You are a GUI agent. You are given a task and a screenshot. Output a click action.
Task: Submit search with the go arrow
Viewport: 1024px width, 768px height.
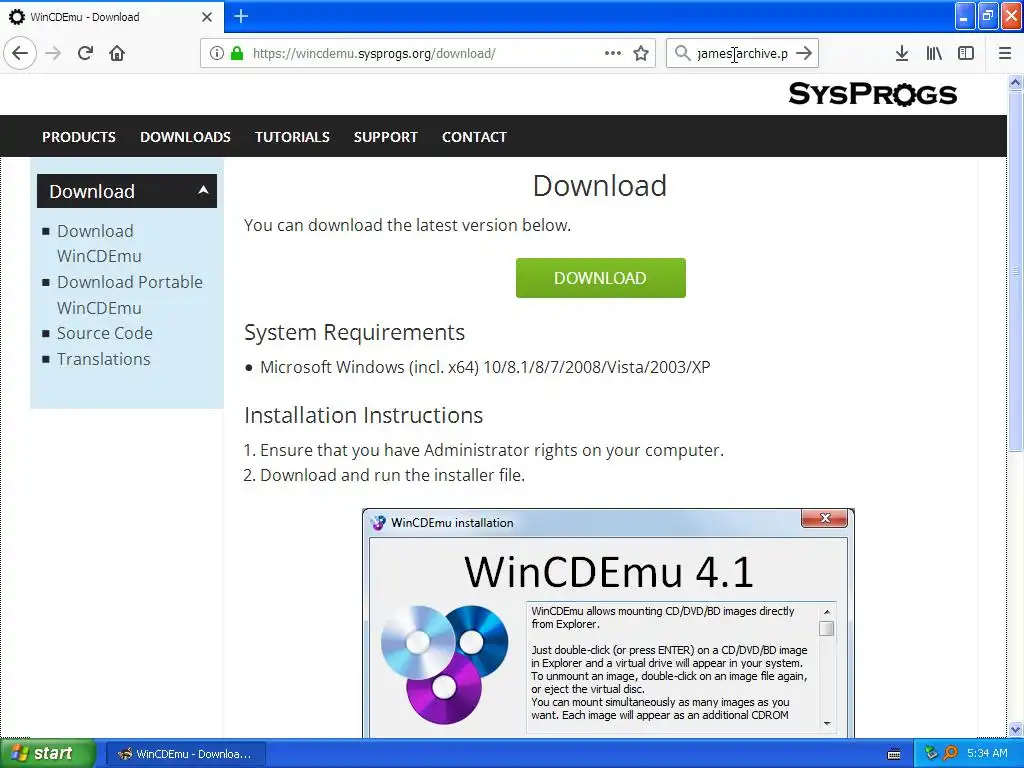click(x=805, y=53)
